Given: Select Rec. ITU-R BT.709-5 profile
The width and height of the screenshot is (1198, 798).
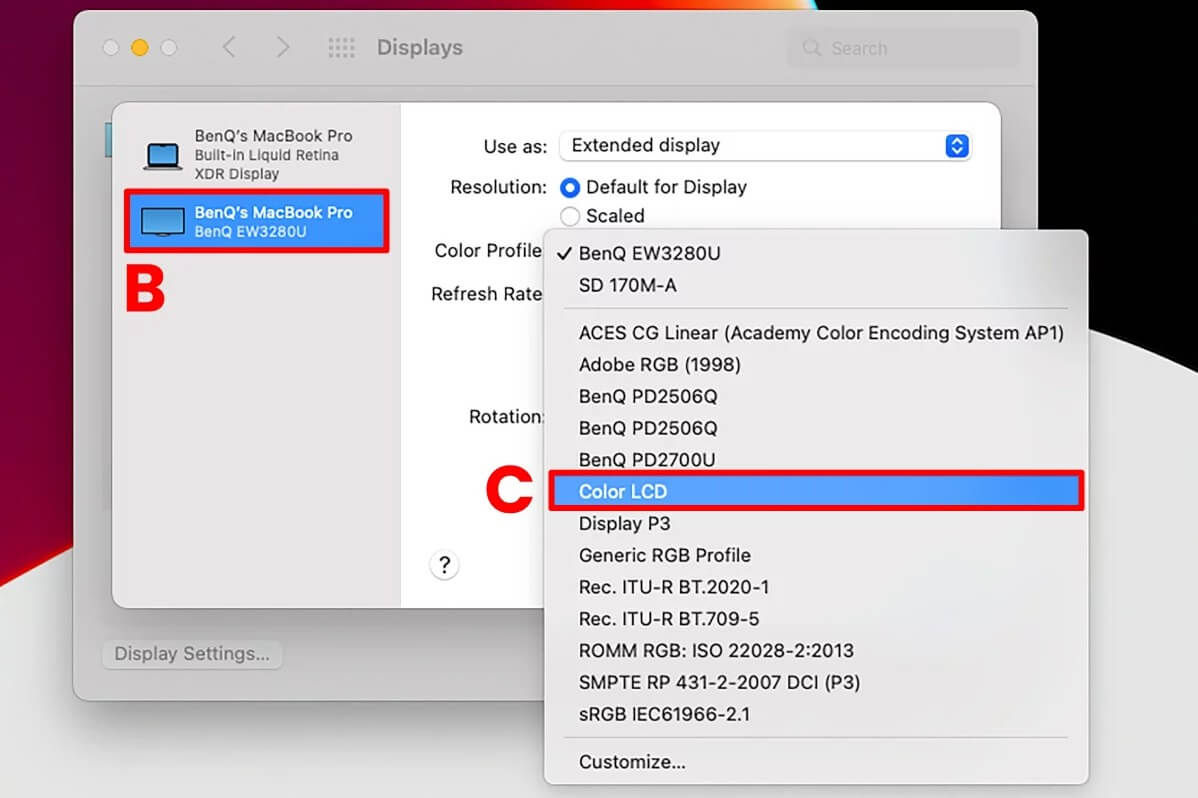Looking at the screenshot, I should point(815,618).
